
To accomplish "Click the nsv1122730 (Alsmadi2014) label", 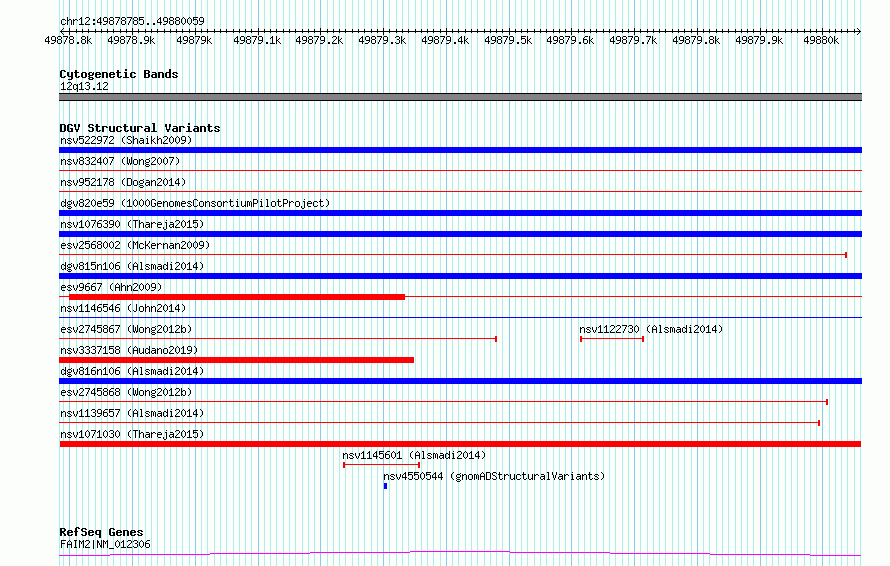I will (651, 329).
